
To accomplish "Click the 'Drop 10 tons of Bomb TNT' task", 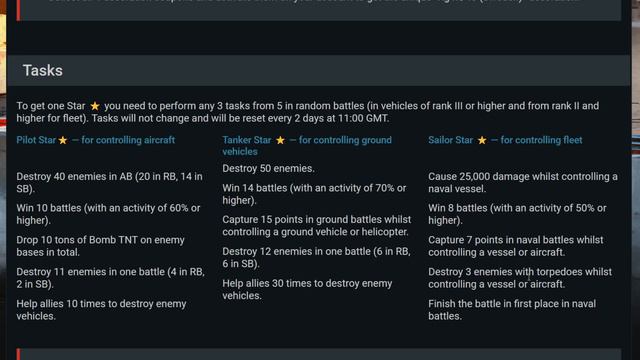I will point(100,246).
